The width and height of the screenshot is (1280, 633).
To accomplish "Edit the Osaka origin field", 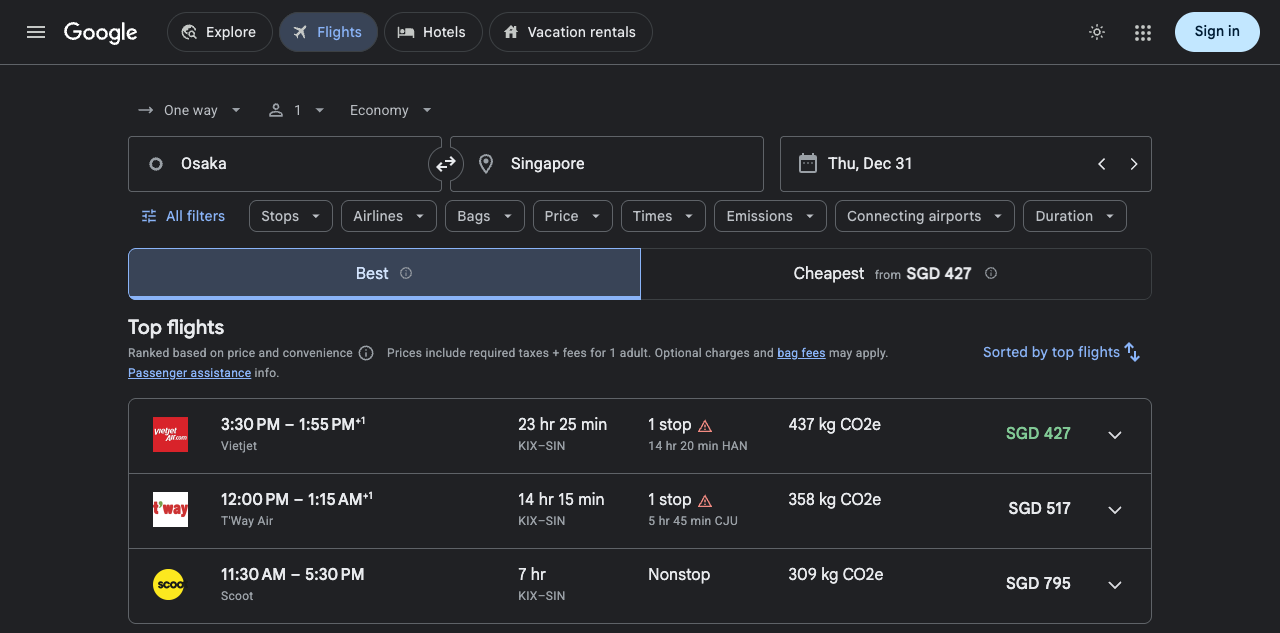I will (285, 164).
